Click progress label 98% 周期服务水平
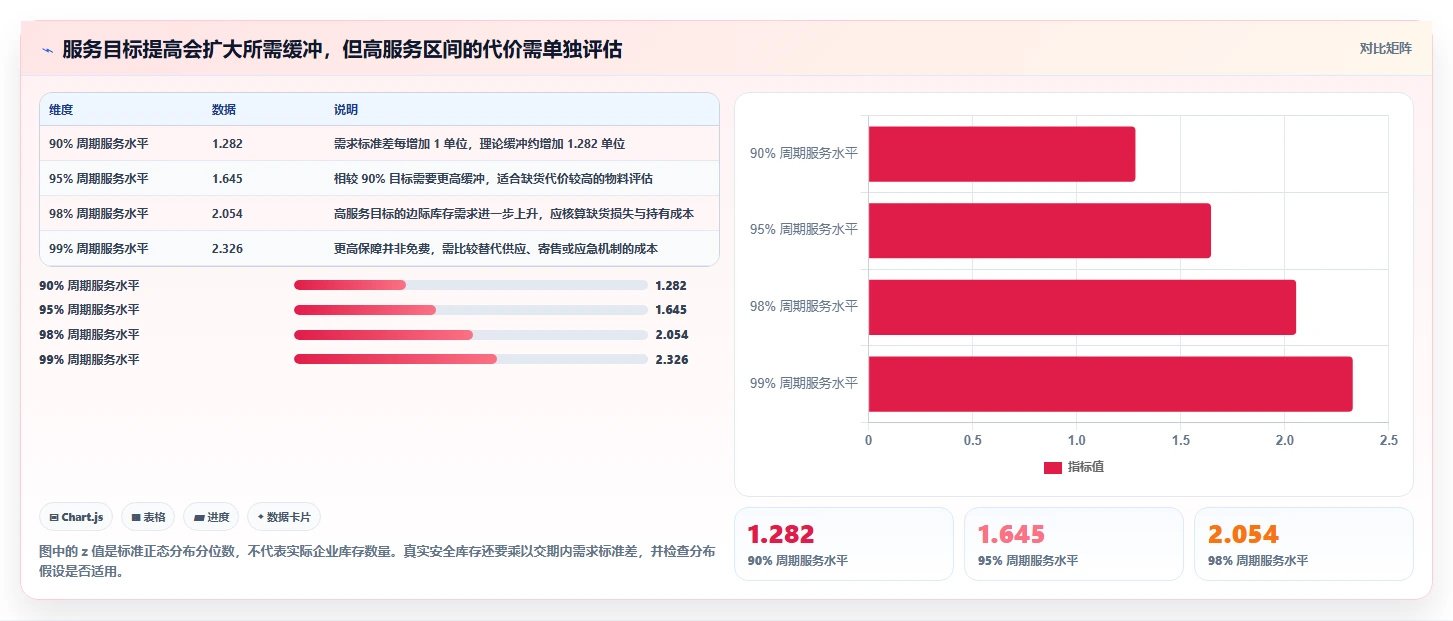Image resolution: width=1453 pixels, height=621 pixels. point(89,335)
